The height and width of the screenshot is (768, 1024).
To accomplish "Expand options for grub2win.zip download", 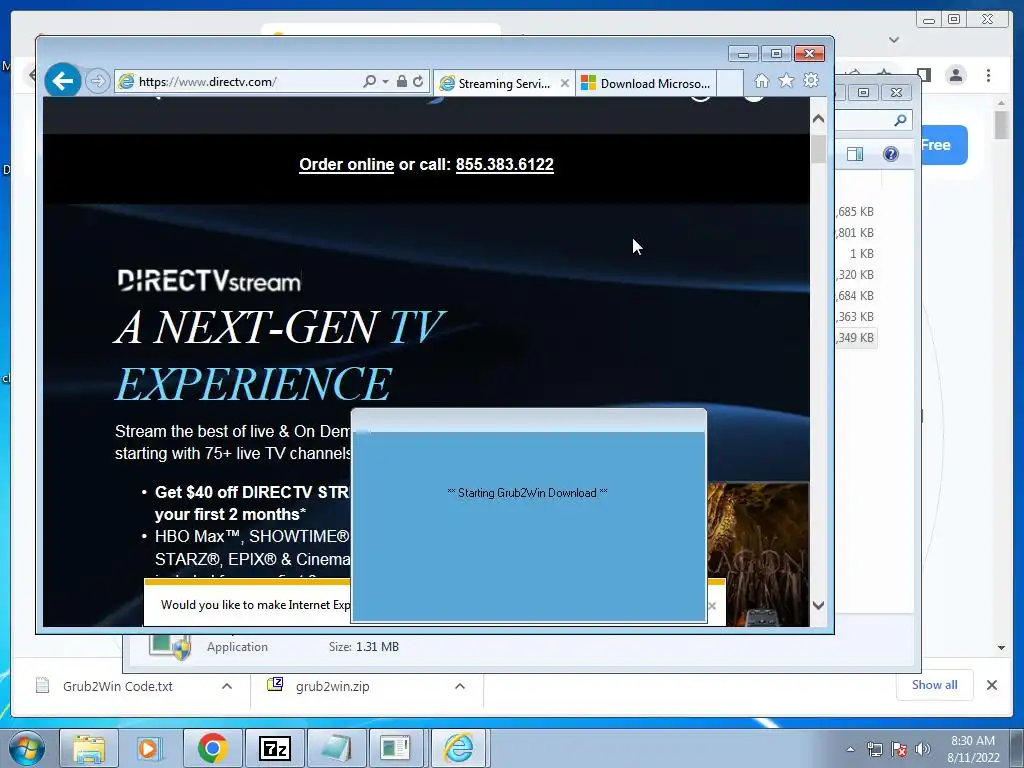I will coord(460,686).
